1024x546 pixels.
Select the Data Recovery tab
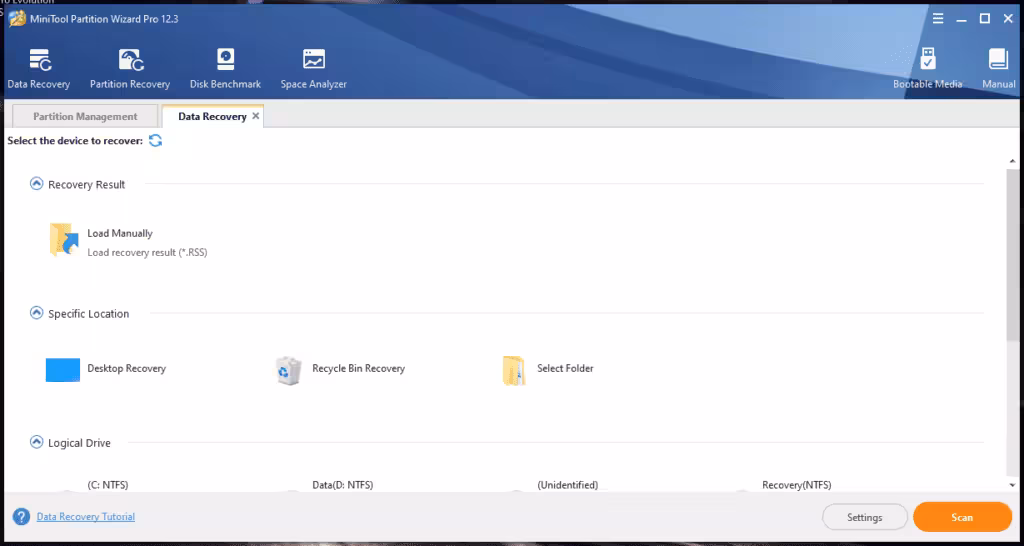(x=212, y=116)
